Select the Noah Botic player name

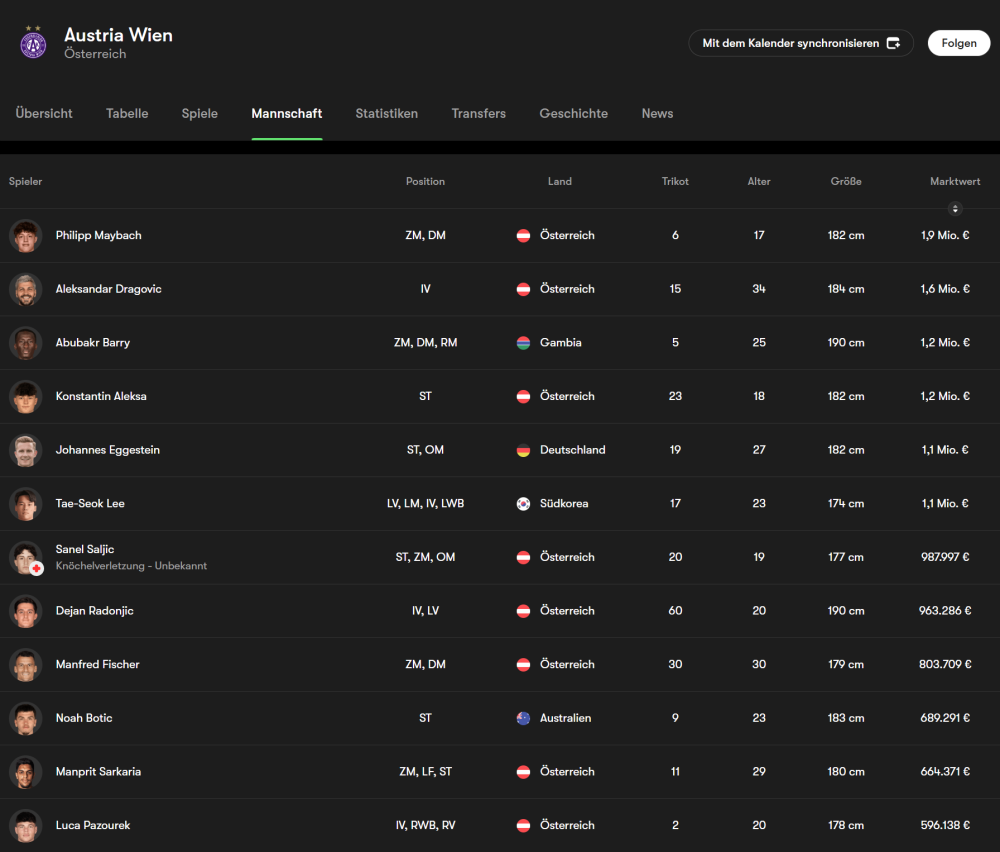pyautogui.click(x=84, y=718)
